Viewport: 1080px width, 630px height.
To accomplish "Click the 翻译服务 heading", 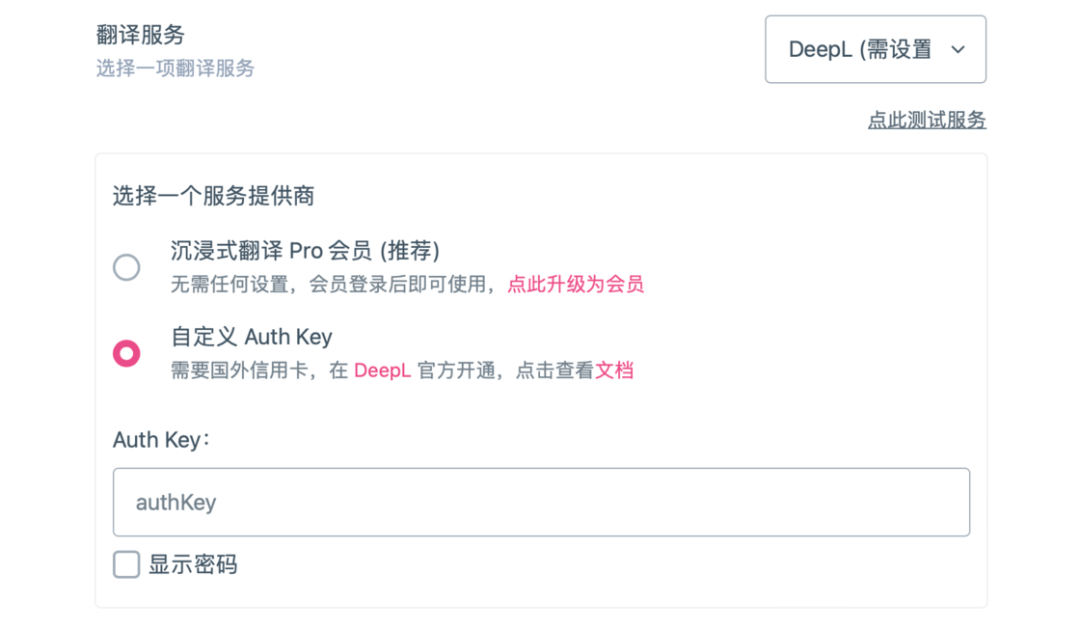I will [x=141, y=34].
